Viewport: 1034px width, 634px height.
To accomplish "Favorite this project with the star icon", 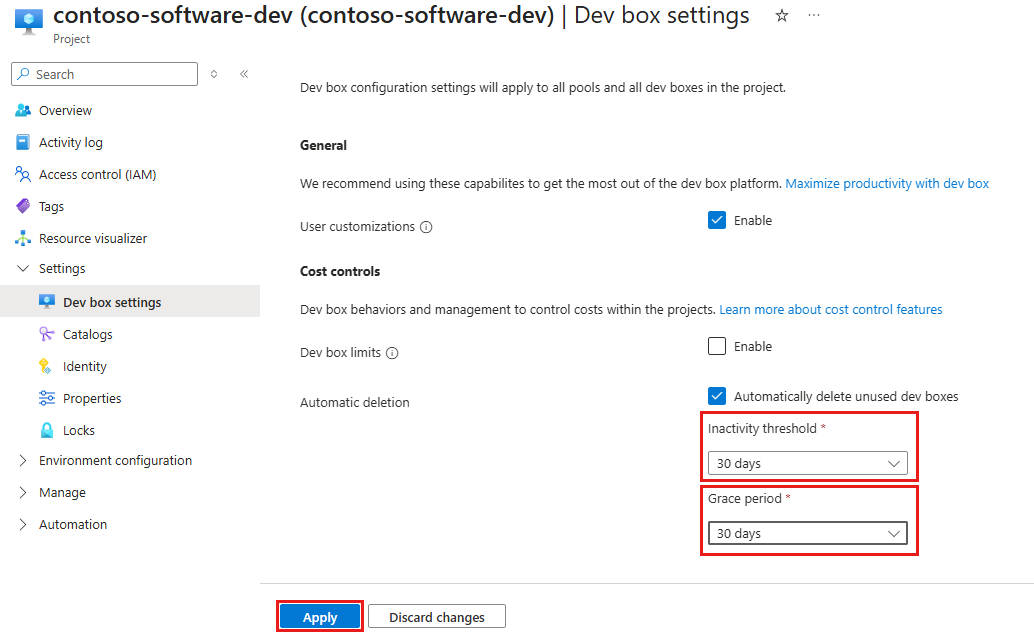I will pos(781,15).
